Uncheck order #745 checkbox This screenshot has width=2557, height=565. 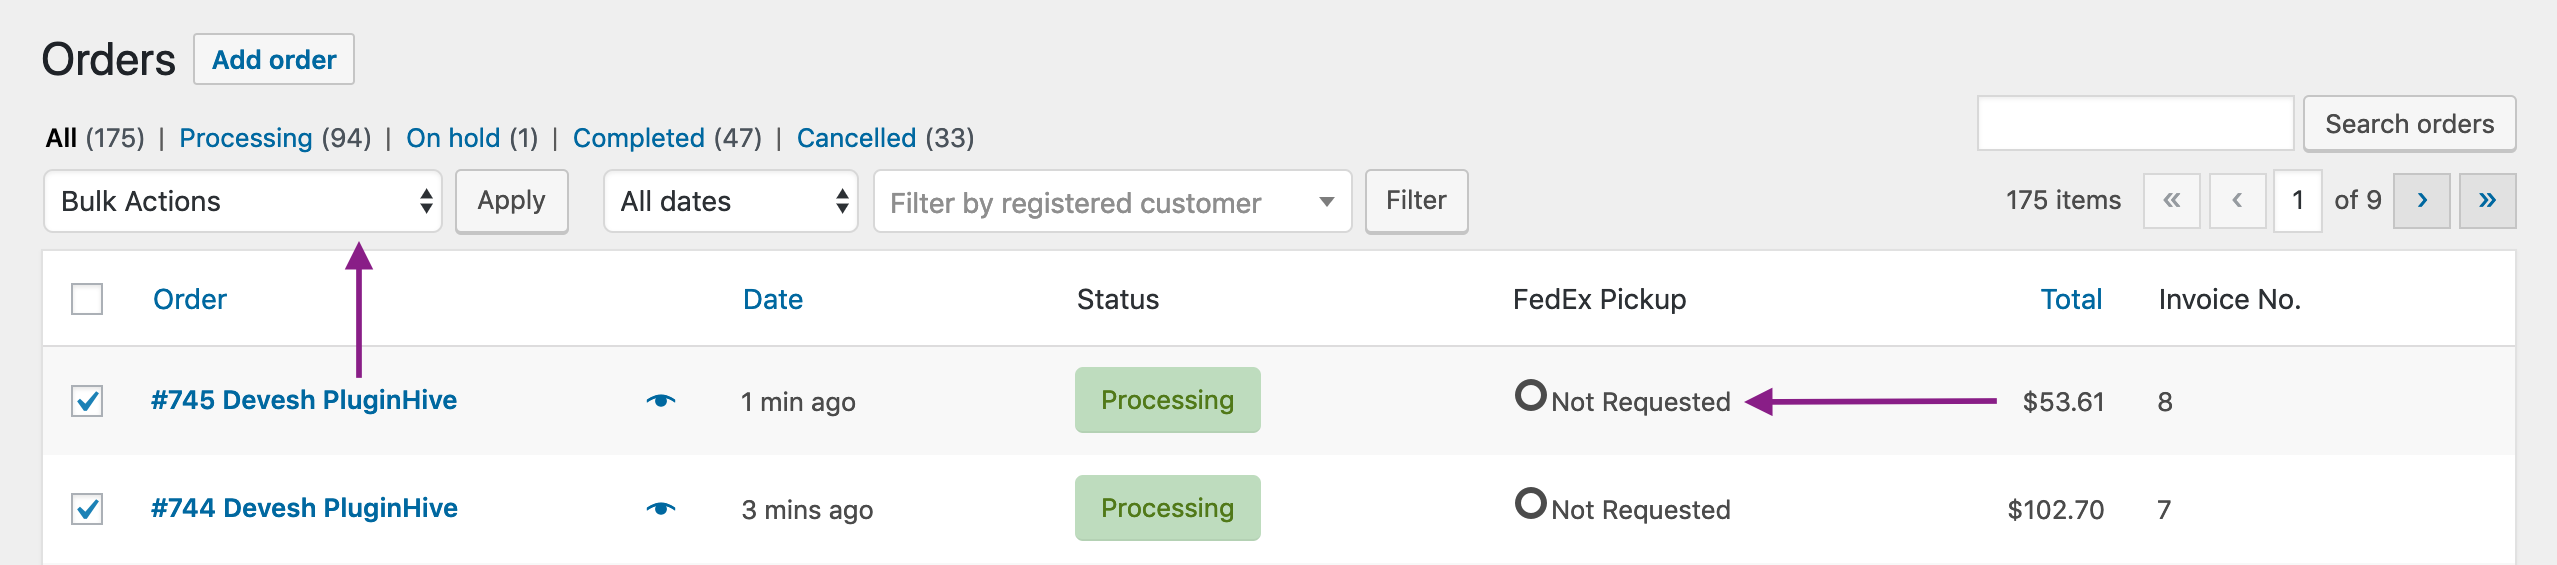tap(87, 401)
